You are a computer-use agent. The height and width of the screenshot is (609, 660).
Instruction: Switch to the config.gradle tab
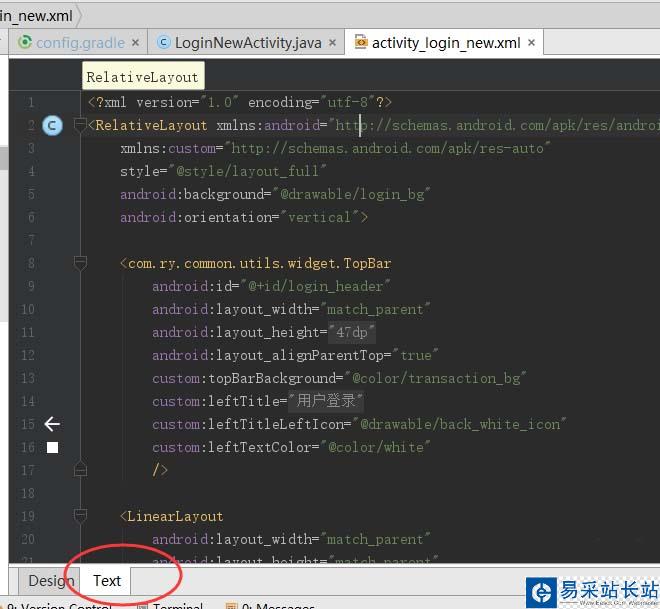[x=79, y=43]
